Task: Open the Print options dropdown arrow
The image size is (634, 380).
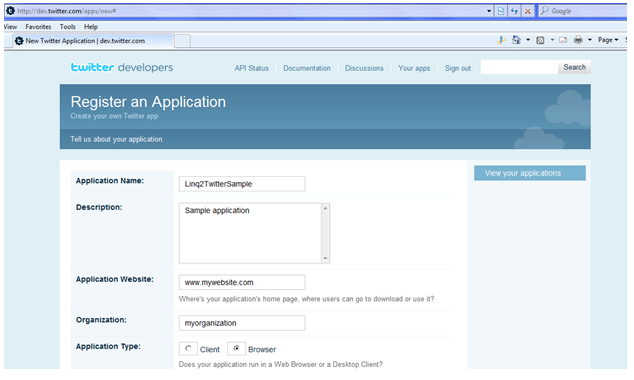Action: pos(590,40)
